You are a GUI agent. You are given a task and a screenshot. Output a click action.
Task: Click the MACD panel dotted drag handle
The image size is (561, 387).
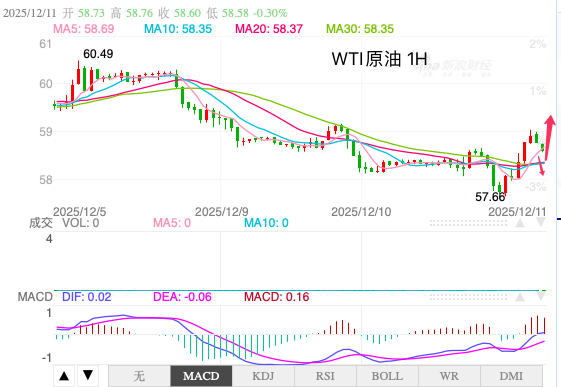pyautogui.click(x=468, y=297)
